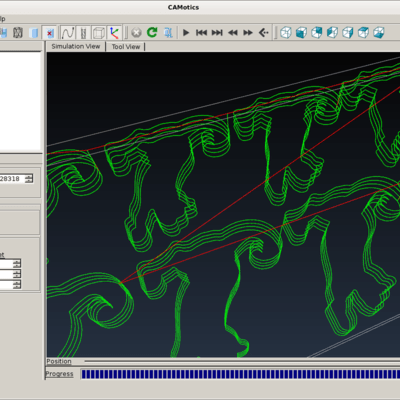Click the dashed left-arrow direction icon
The height and width of the screenshot is (400, 400).
coord(264,33)
